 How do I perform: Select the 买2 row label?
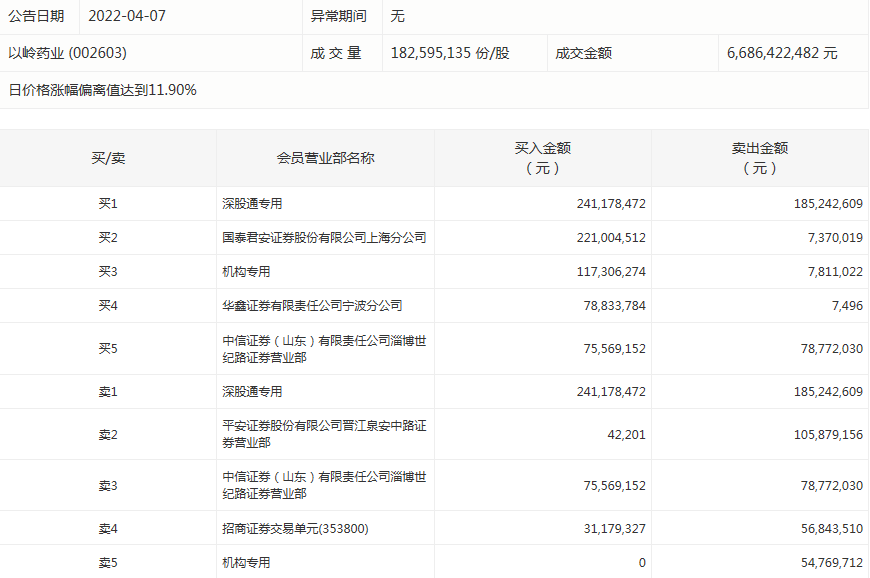click(108, 238)
